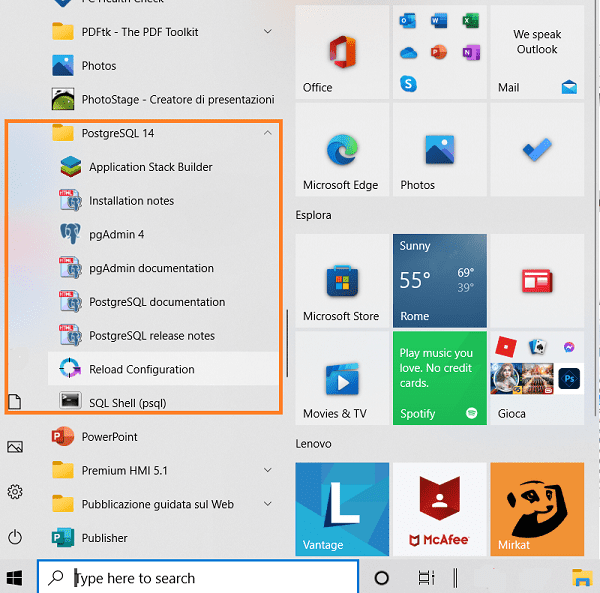This screenshot has width=600, height=593.
Task: Open OneDrive from Office apps tile
Action: [408, 52]
